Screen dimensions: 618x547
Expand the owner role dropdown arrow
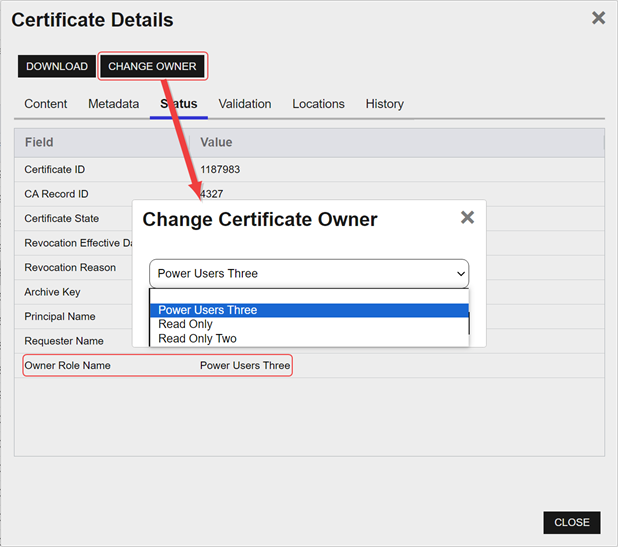click(460, 274)
